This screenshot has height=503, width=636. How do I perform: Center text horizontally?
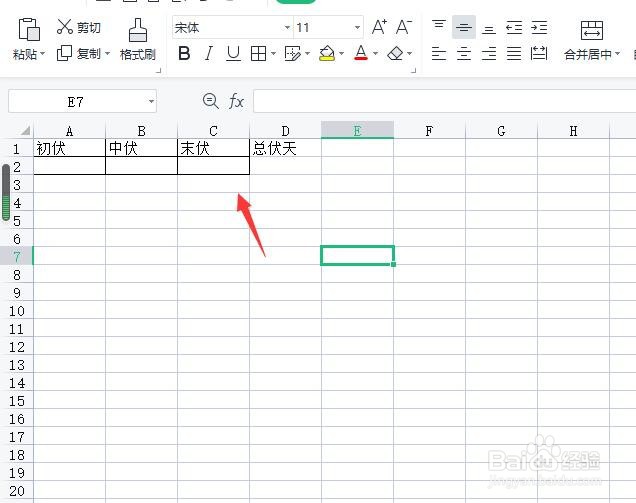click(x=464, y=53)
